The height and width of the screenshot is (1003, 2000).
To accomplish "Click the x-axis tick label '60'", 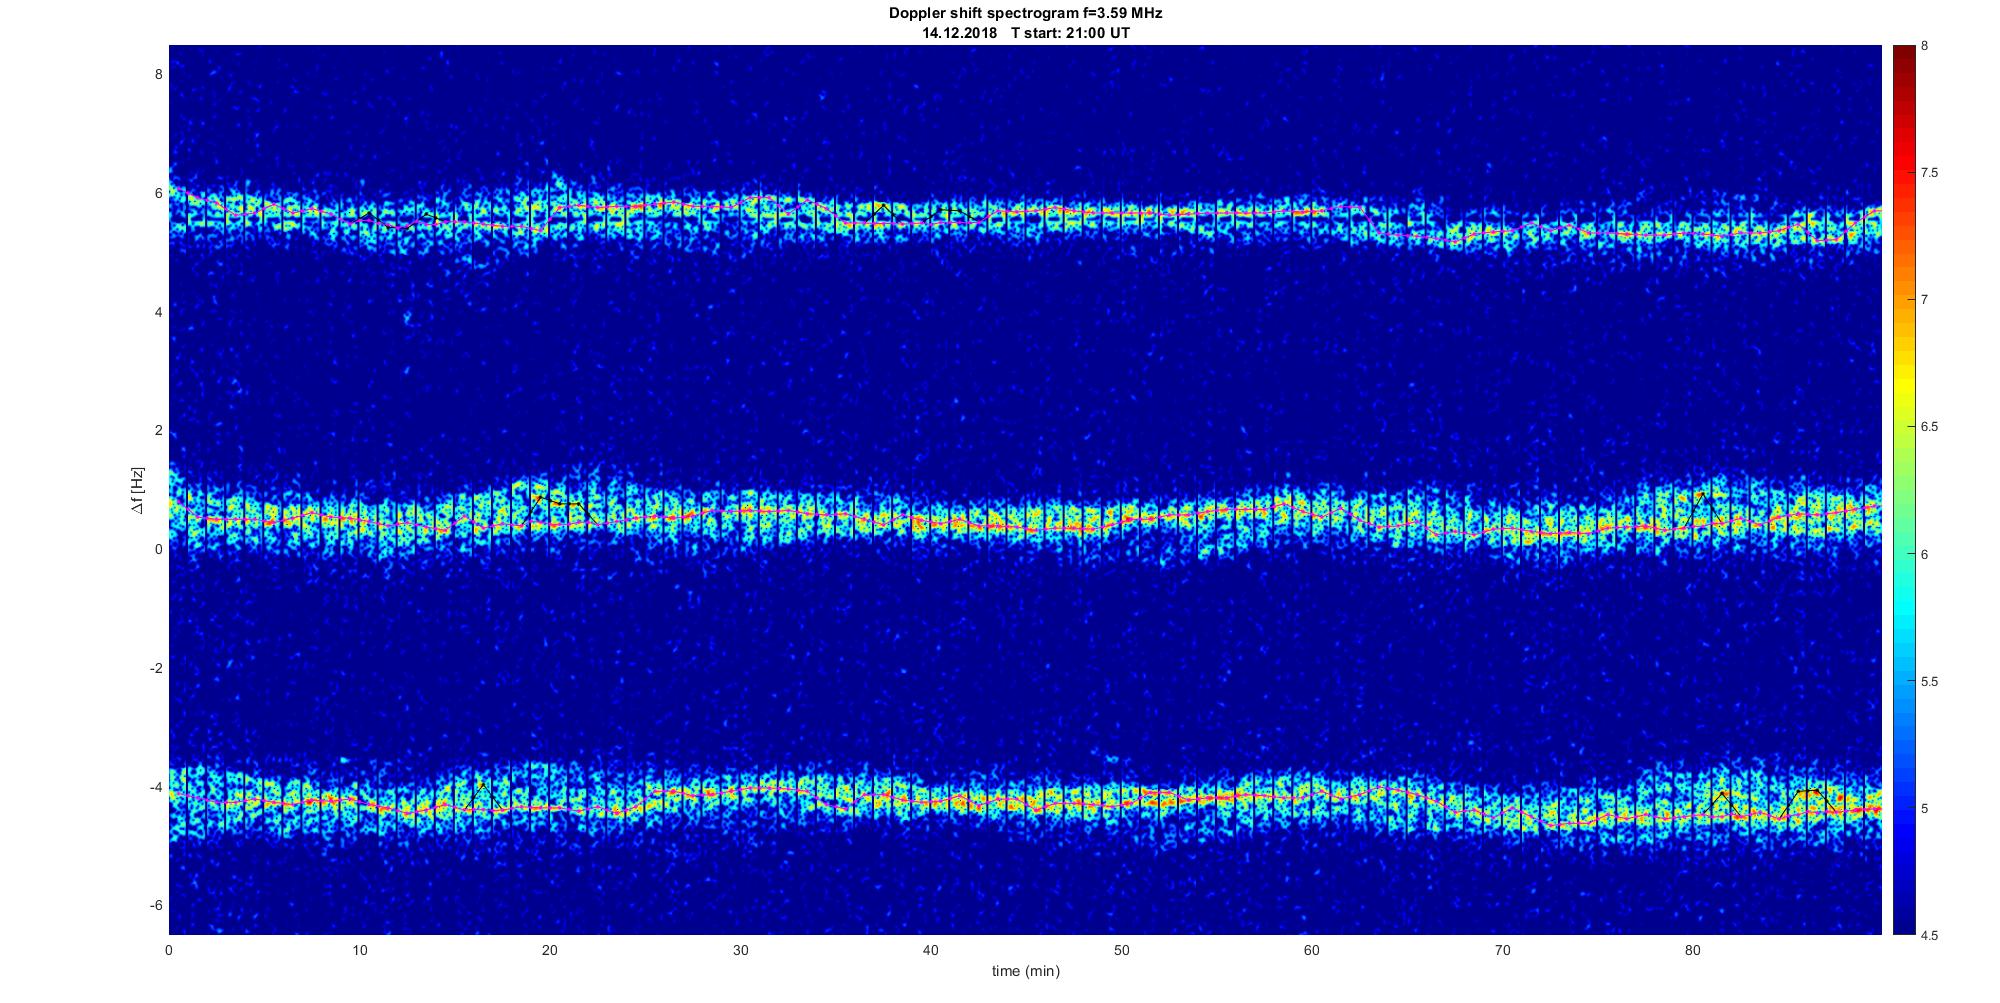I will click(x=1312, y=949).
